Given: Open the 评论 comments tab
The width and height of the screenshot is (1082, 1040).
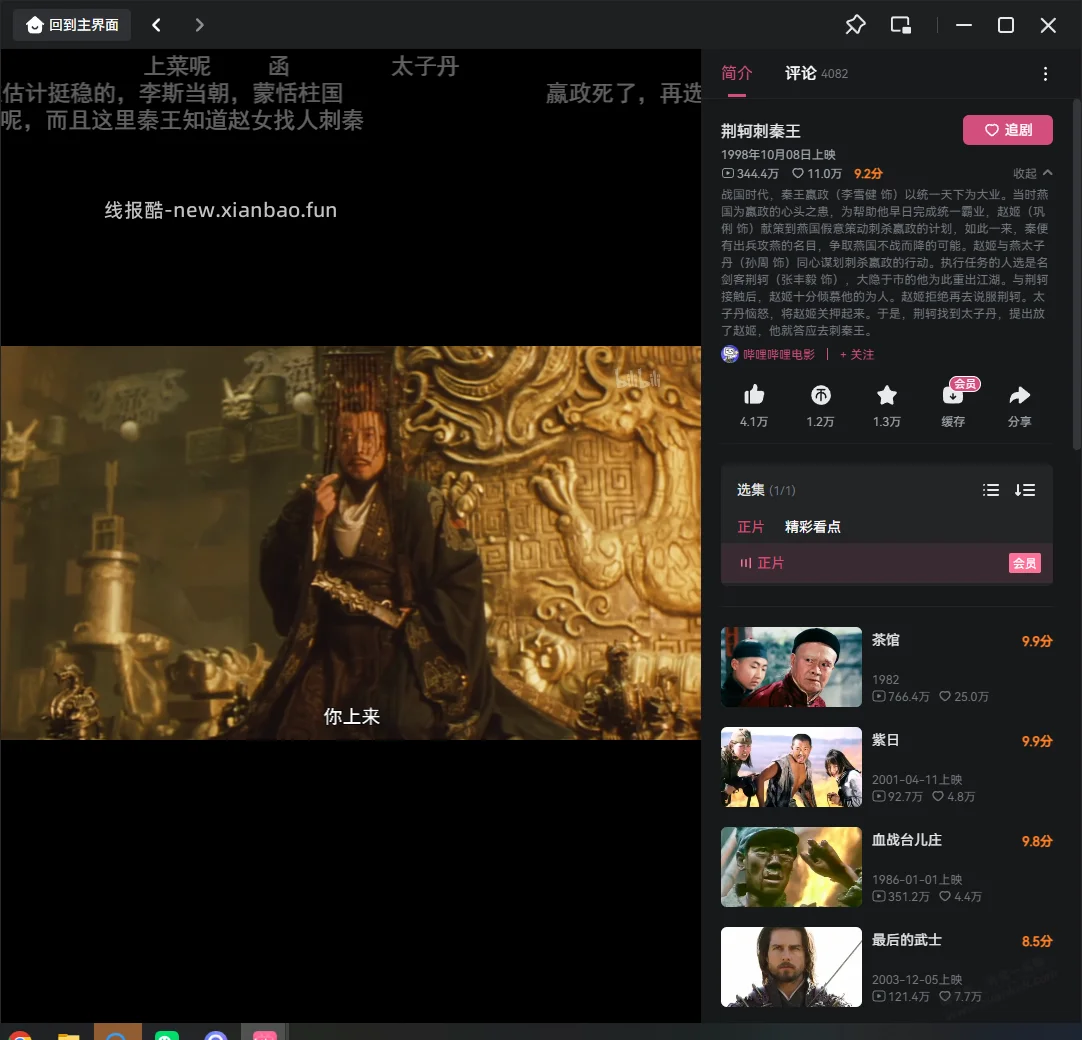Looking at the screenshot, I should (816, 73).
